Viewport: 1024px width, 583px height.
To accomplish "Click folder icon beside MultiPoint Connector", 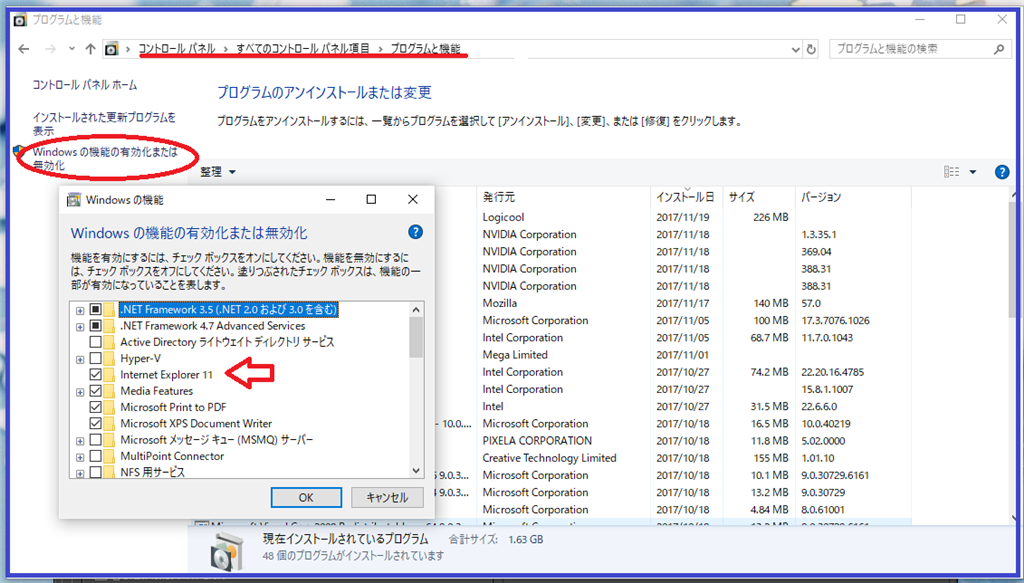I will tap(109, 456).
